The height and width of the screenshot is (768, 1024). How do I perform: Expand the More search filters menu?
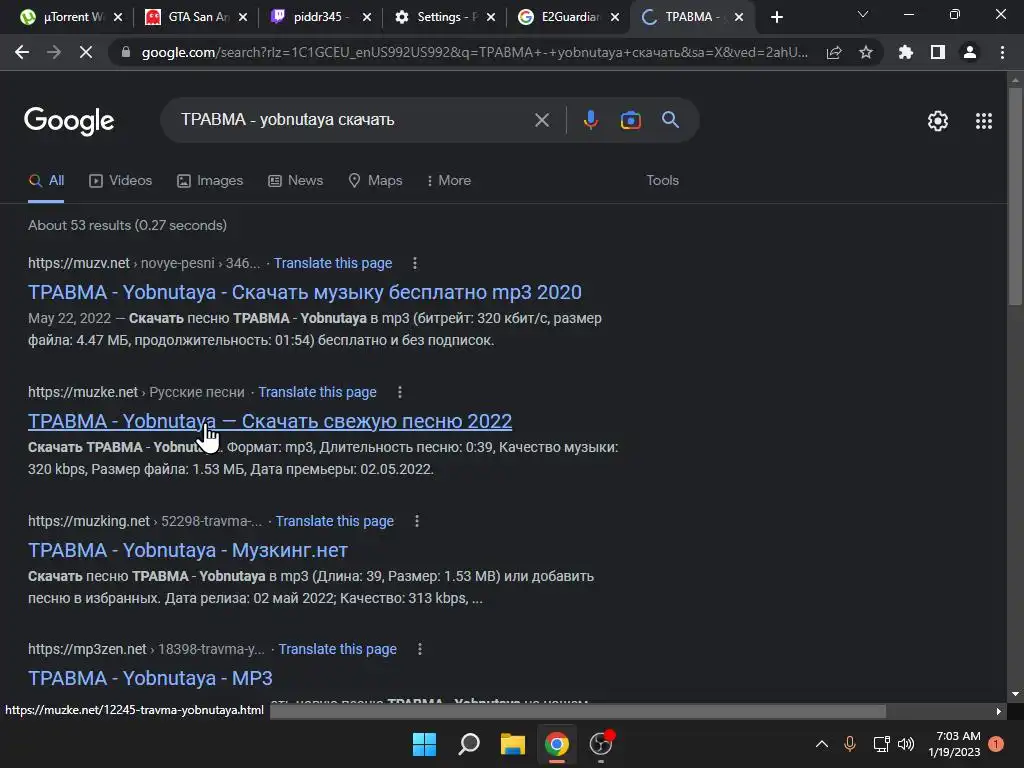(x=448, y=180)
